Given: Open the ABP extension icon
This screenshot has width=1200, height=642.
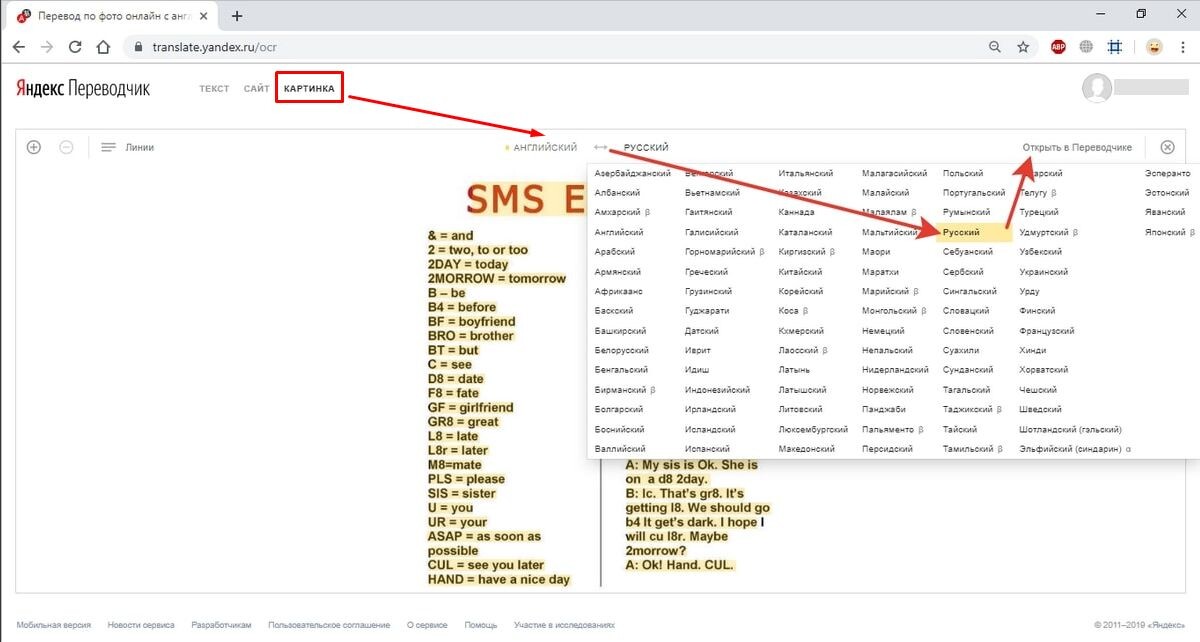Looking at the screenshot, I should pyautogui.click(x=1058, y=47).
